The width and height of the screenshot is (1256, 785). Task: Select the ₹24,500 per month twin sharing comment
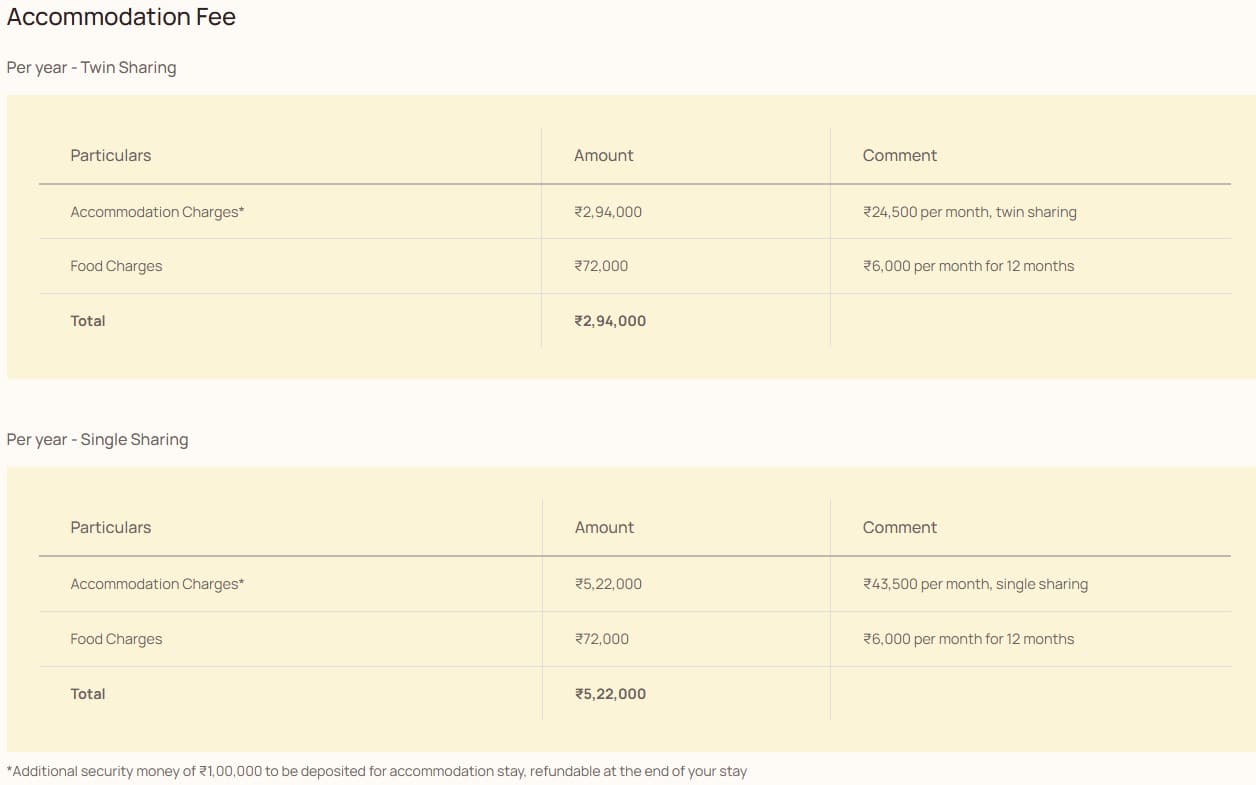coord(969,212)
